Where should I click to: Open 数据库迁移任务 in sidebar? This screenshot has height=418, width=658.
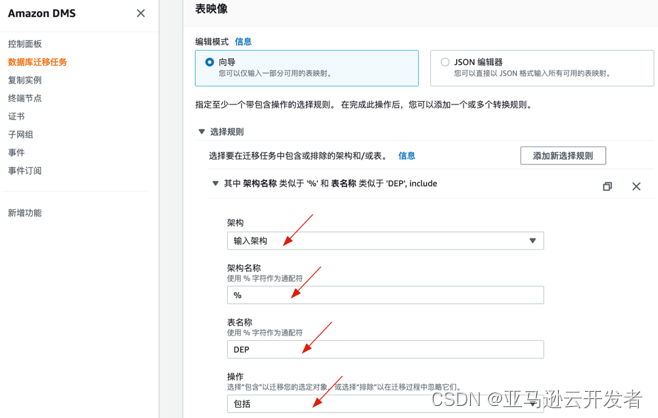coord(38,62)
